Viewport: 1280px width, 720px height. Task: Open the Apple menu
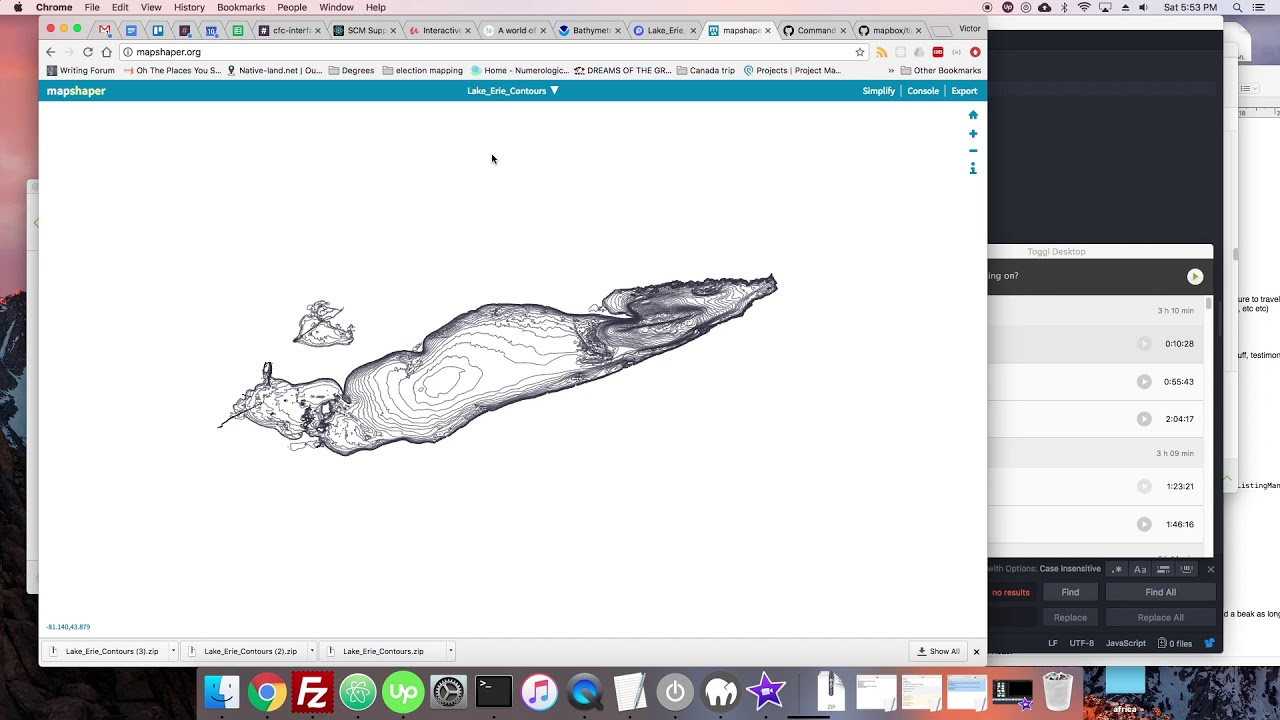[x=18, y=8]
